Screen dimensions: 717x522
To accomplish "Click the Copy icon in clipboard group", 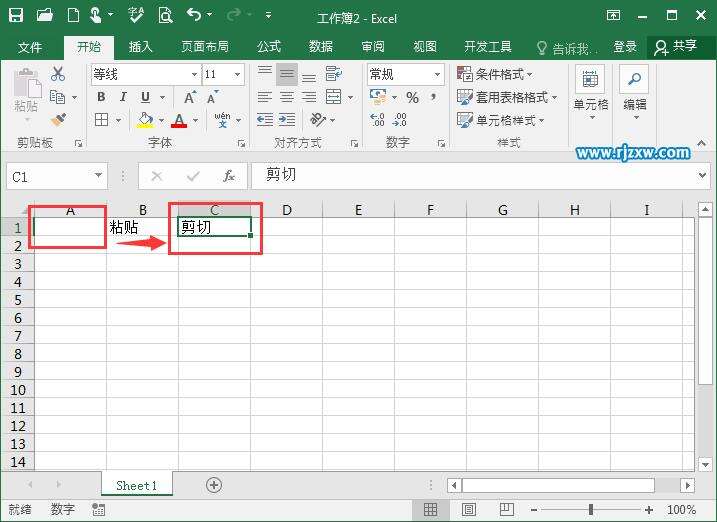I will click(58, 97).
